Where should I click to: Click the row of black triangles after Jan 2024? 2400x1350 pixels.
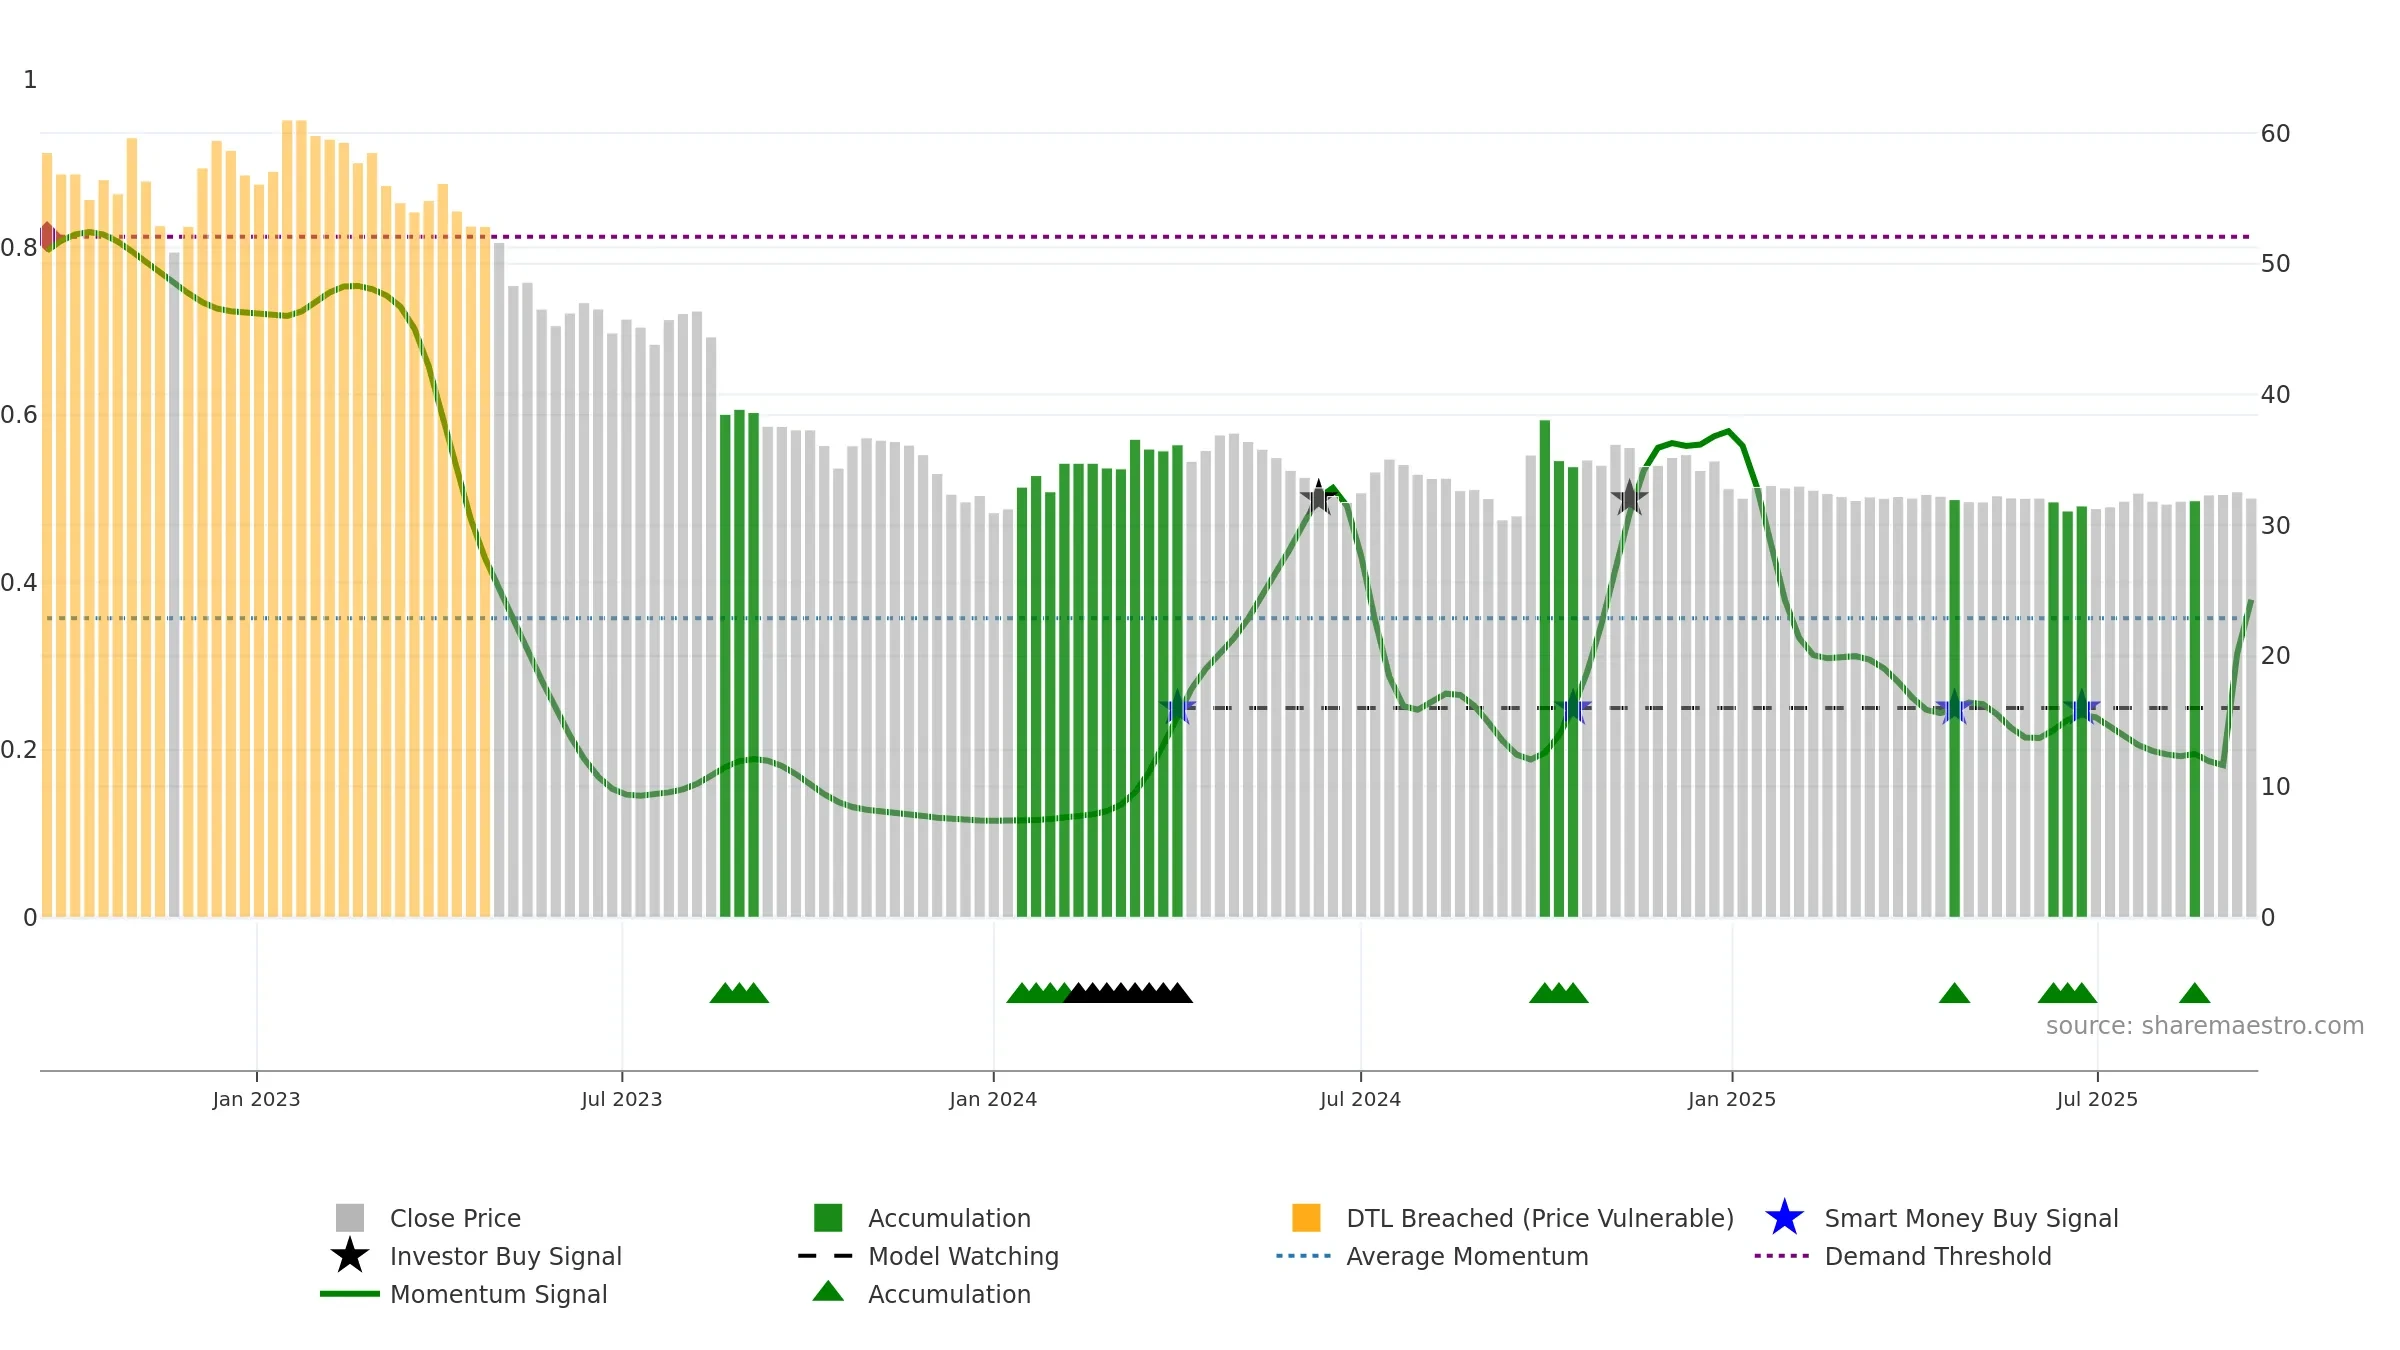1128,993
